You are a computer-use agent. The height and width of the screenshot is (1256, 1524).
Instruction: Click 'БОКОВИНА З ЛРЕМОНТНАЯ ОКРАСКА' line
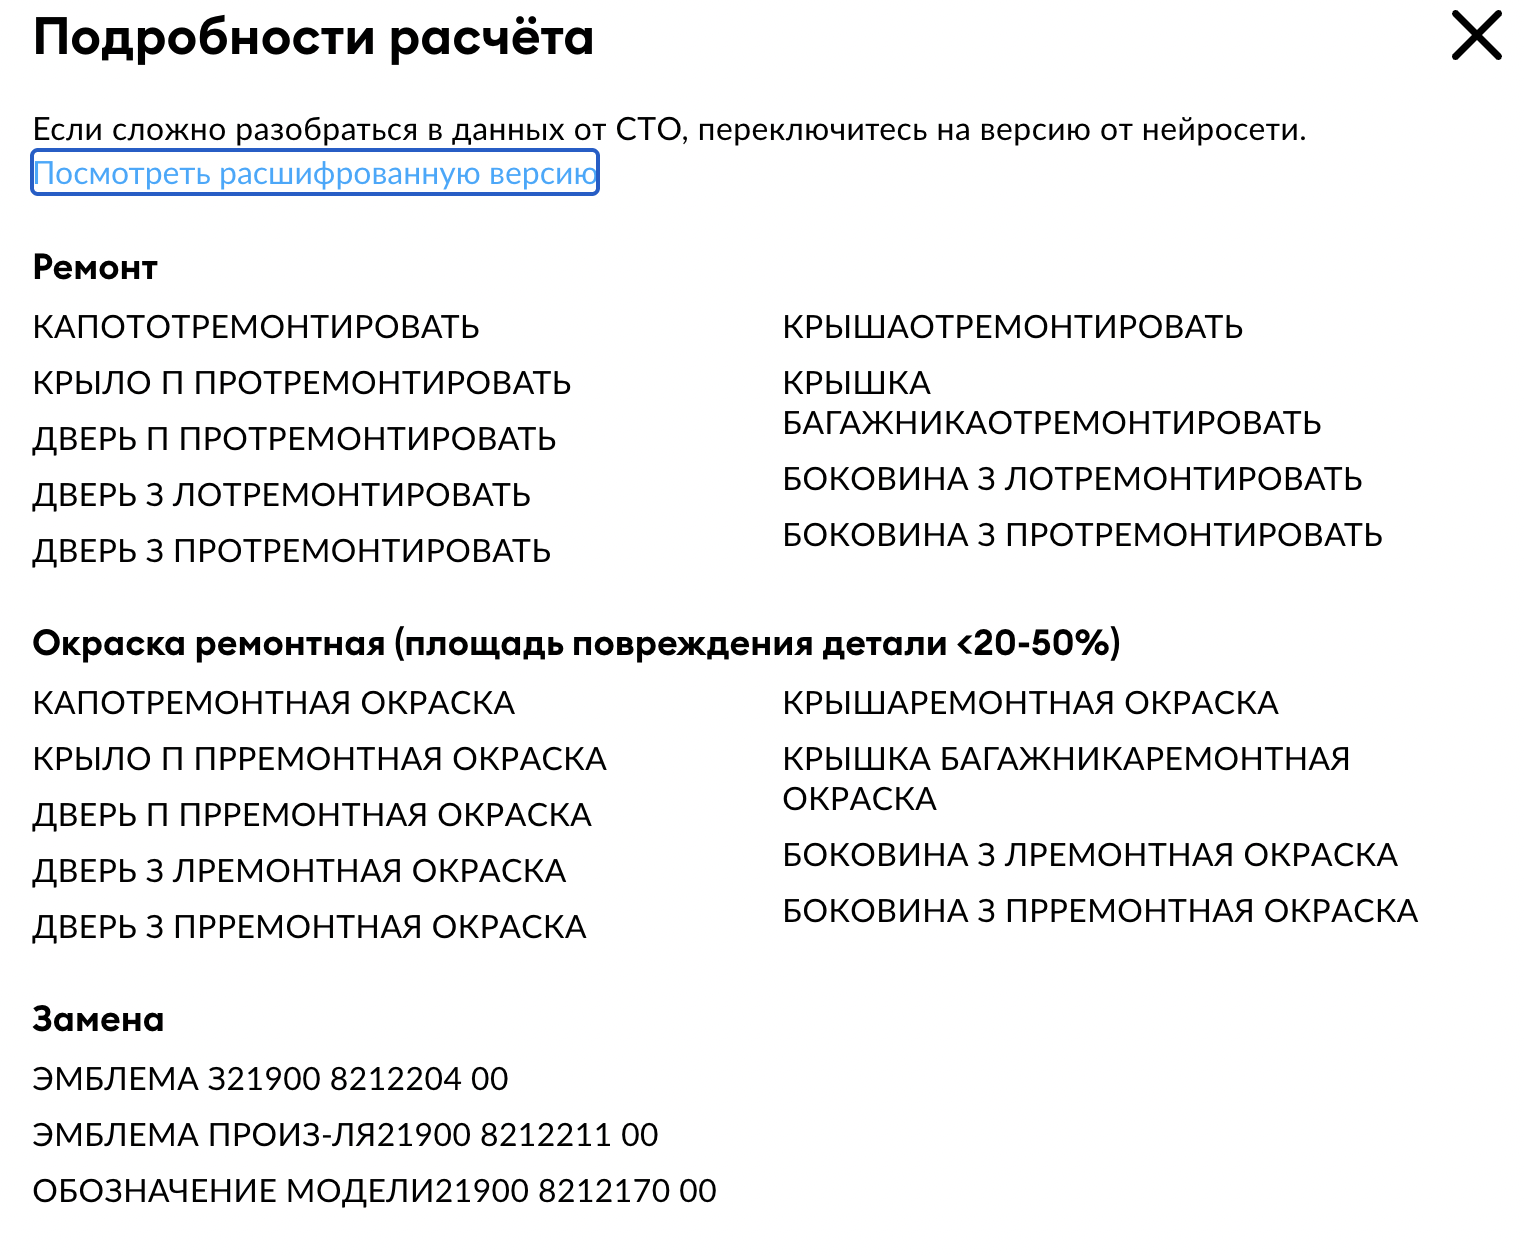pyautogui.click(x=1090, y=856)
